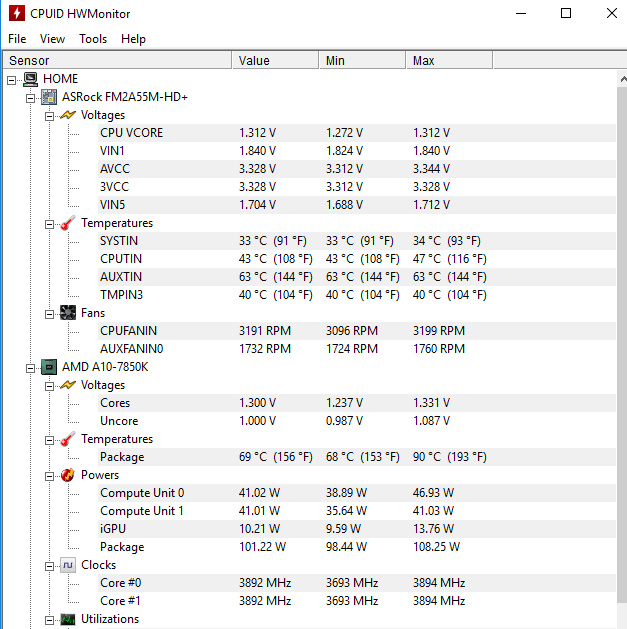Click the AMD A10-7850K processor chip icon
The image size is (627, 629).
49,367
